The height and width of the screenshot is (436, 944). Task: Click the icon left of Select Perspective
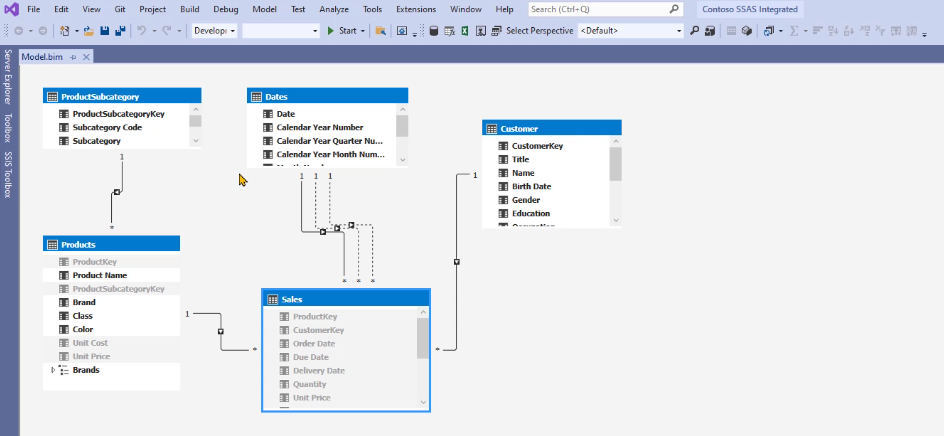click(x=496, y=31)
